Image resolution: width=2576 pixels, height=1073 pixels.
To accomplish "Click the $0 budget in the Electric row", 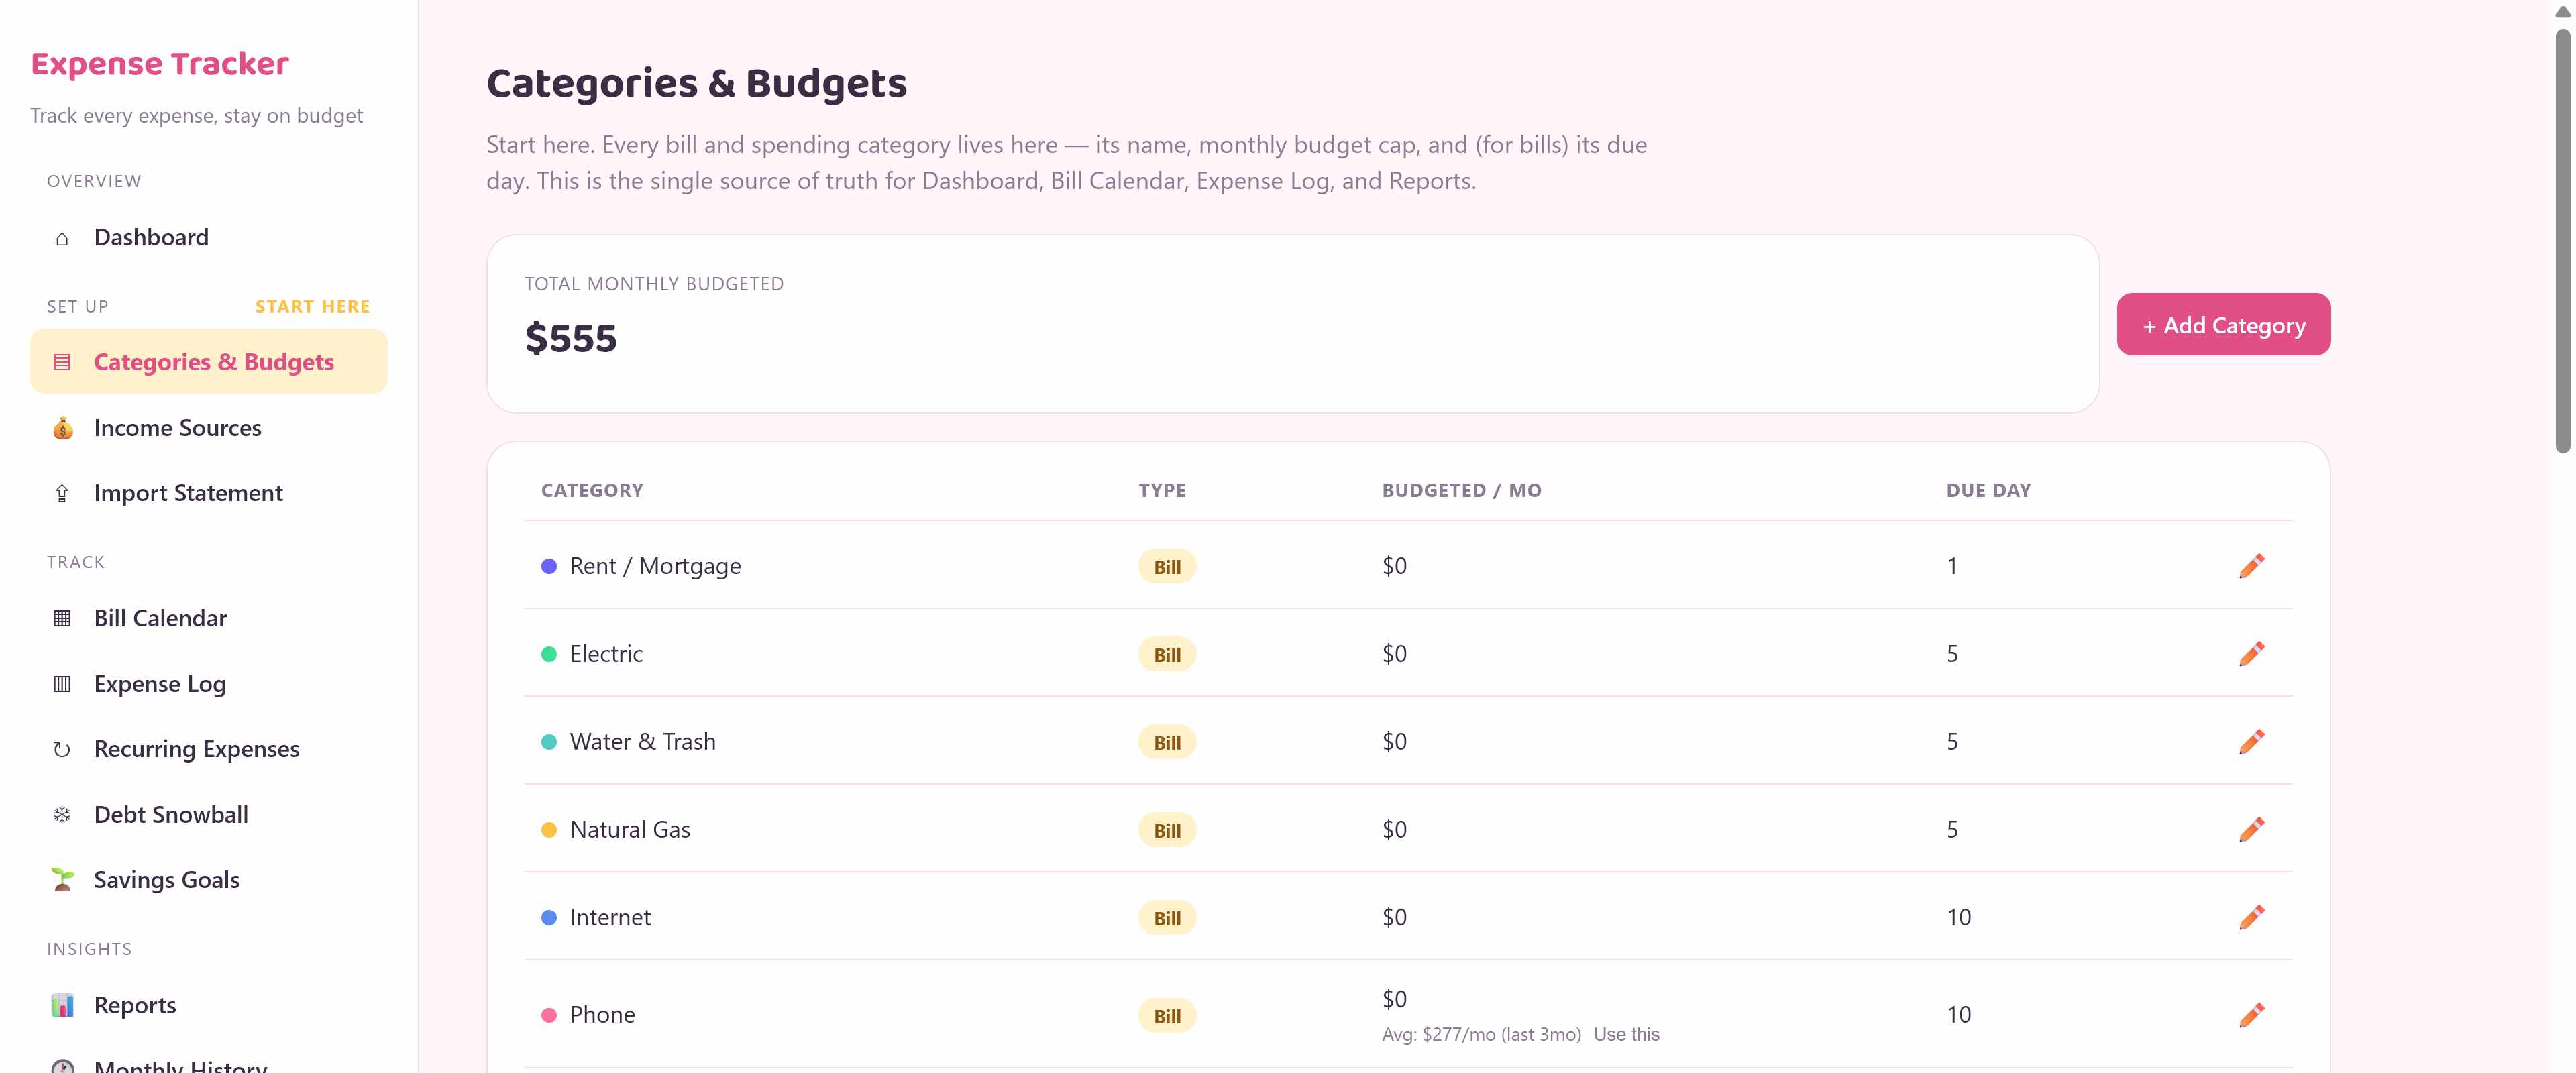I will (x=1394, y=654).
